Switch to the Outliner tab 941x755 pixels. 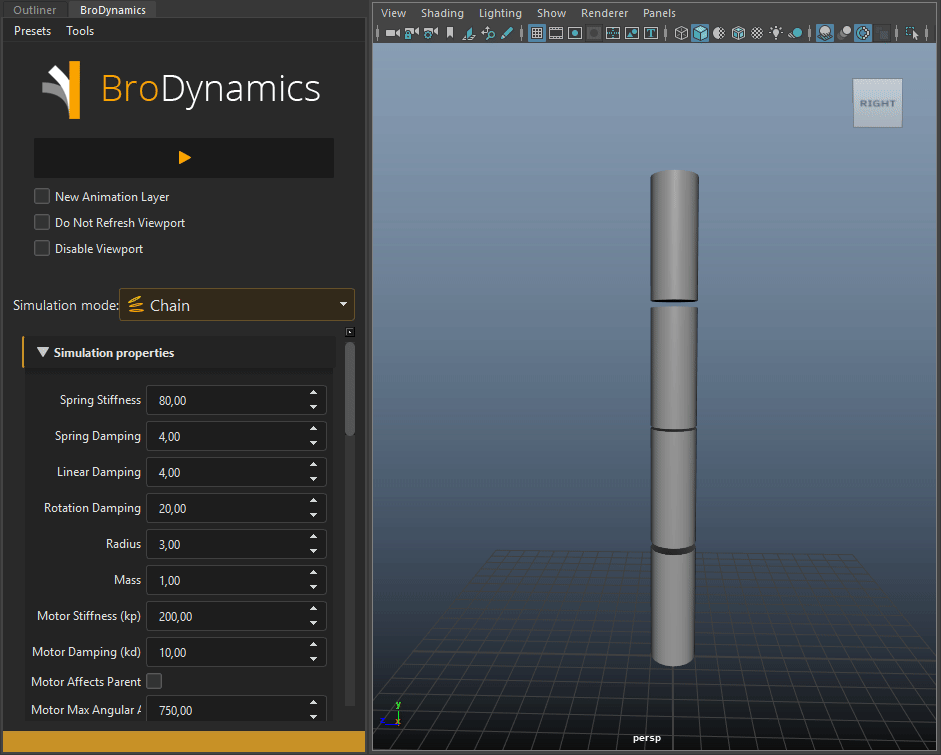(34, 10)
